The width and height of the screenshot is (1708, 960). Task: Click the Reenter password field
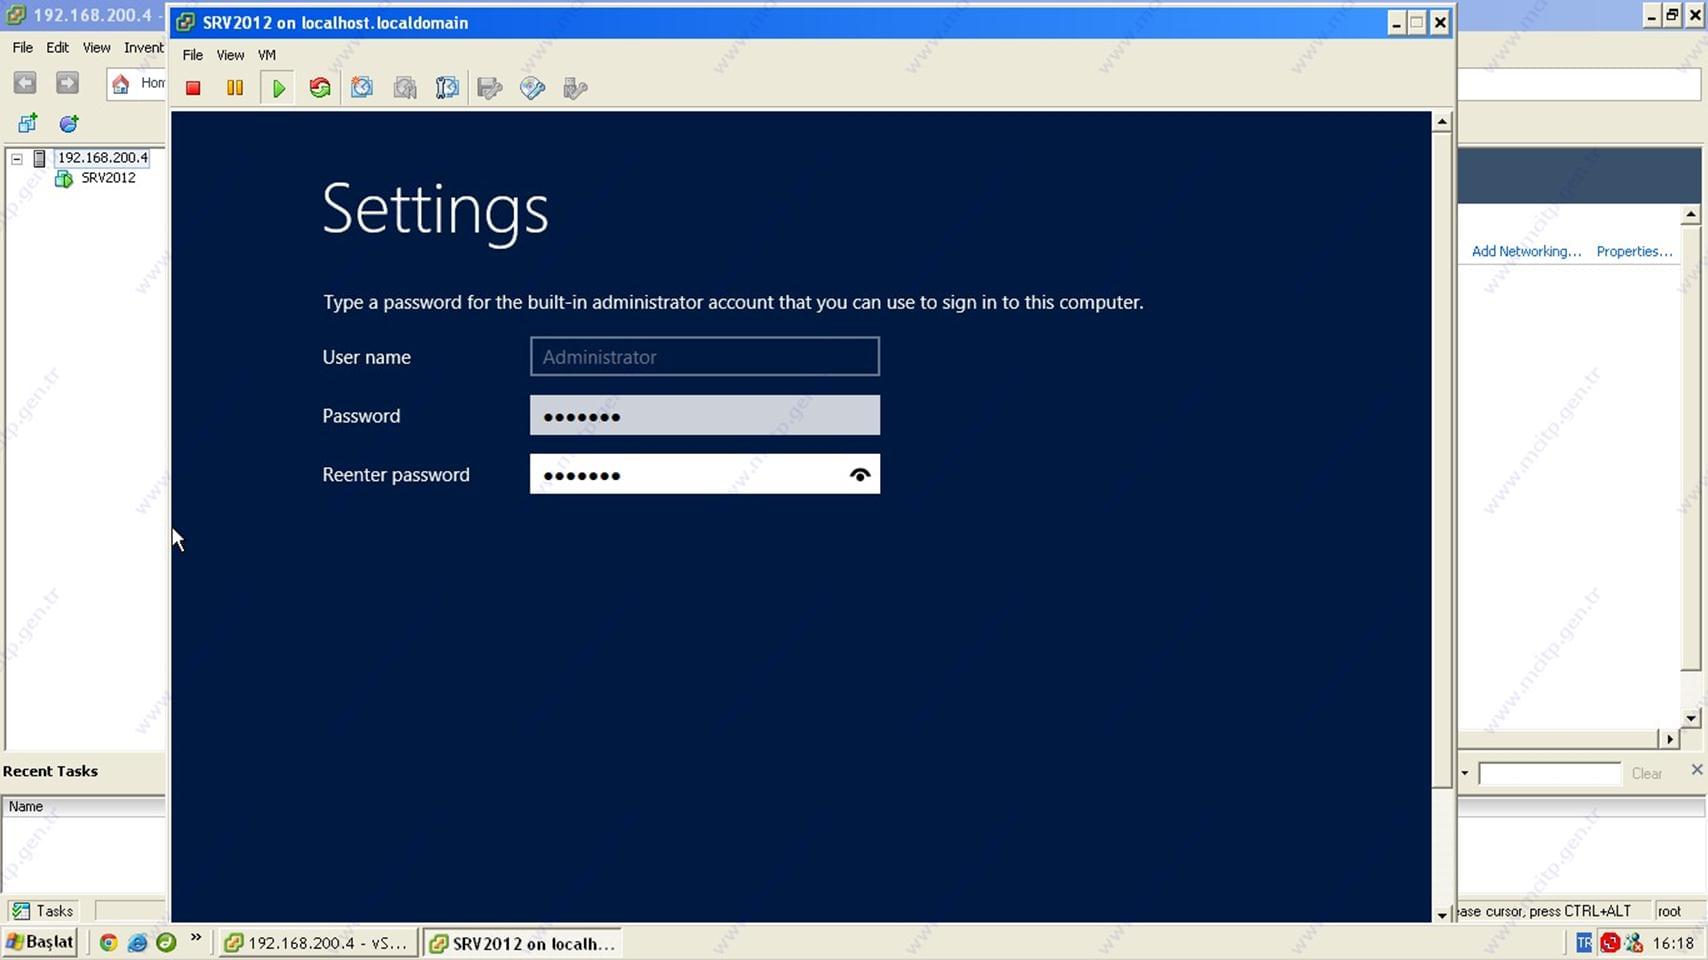[705, 474]
